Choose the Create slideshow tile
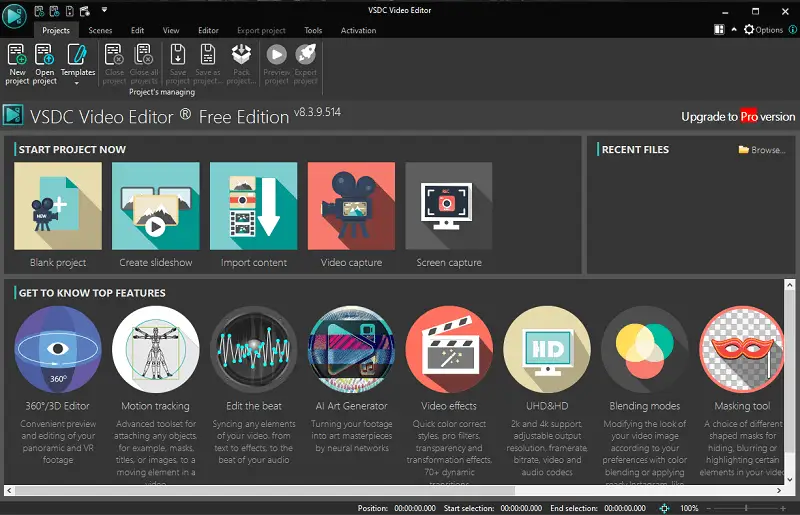Screen dimensions: 800x515 [x=156, y=206]
